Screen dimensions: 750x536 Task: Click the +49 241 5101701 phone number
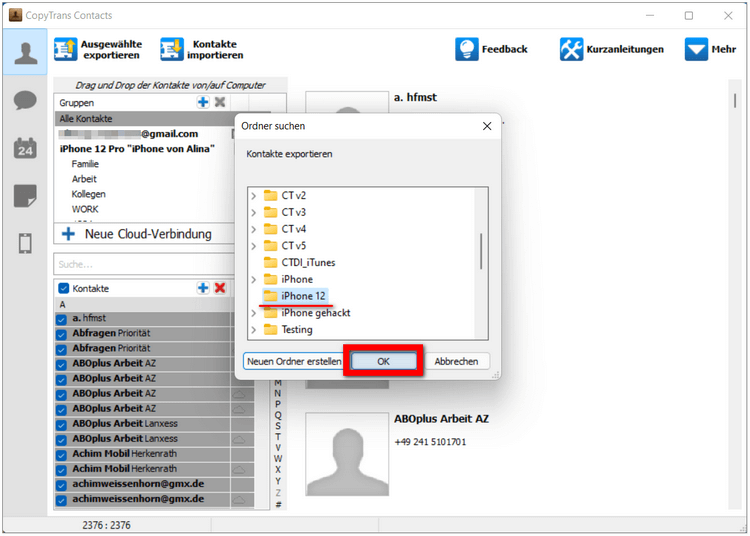point(430,442)
